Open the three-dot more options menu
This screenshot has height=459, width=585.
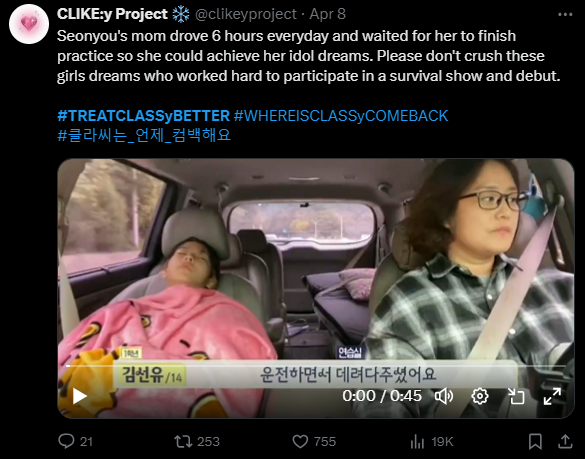tap(565, 15)
